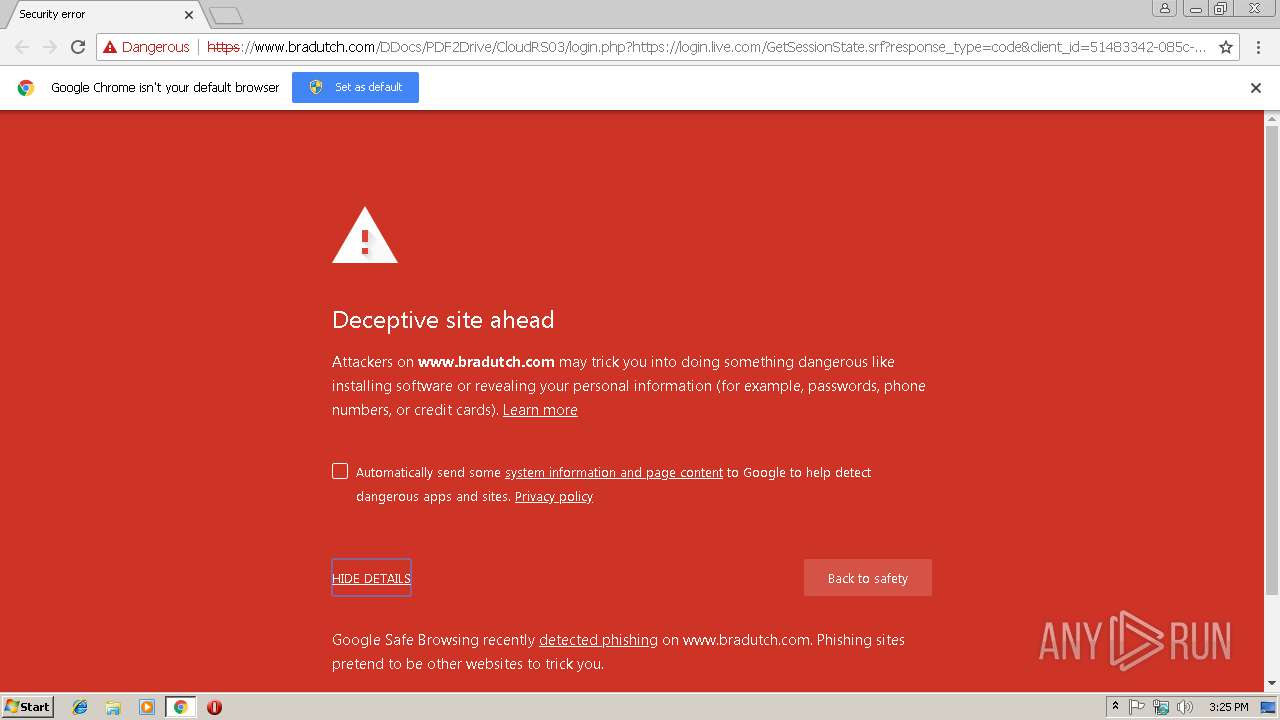Click the Back to safety button
This screenshot has height=720, width=1280.
point(868,578)
